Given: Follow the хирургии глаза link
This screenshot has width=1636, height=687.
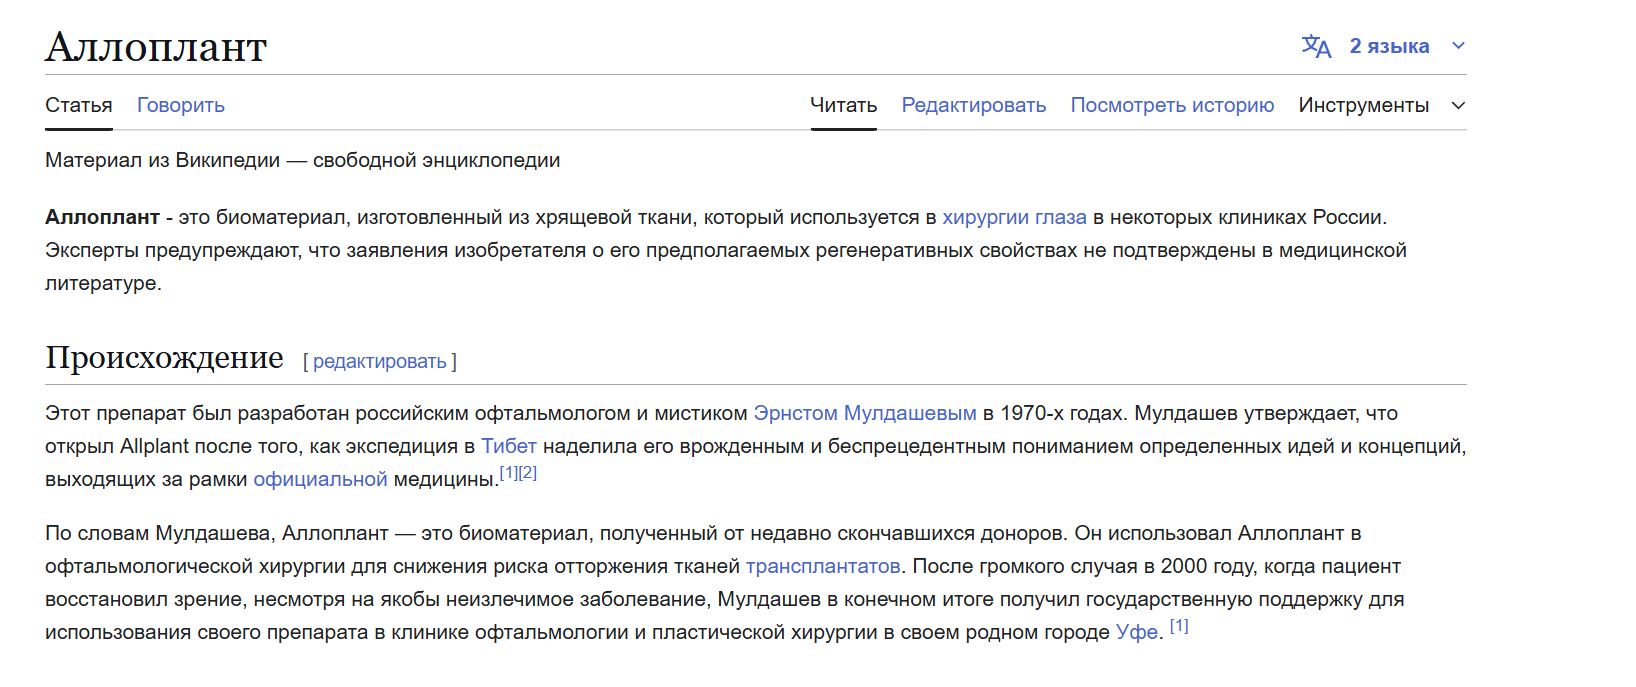Looking at the screenshot, I should pos(1014,217).
